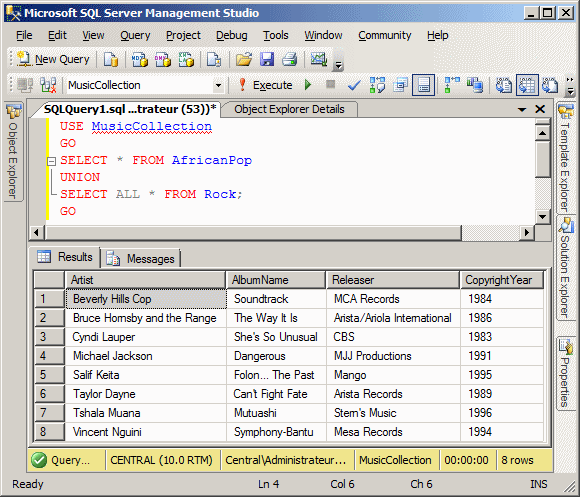Display Estimated Execution Plan icon
Screen dimensions: 580x497
[x=377, y=85]
